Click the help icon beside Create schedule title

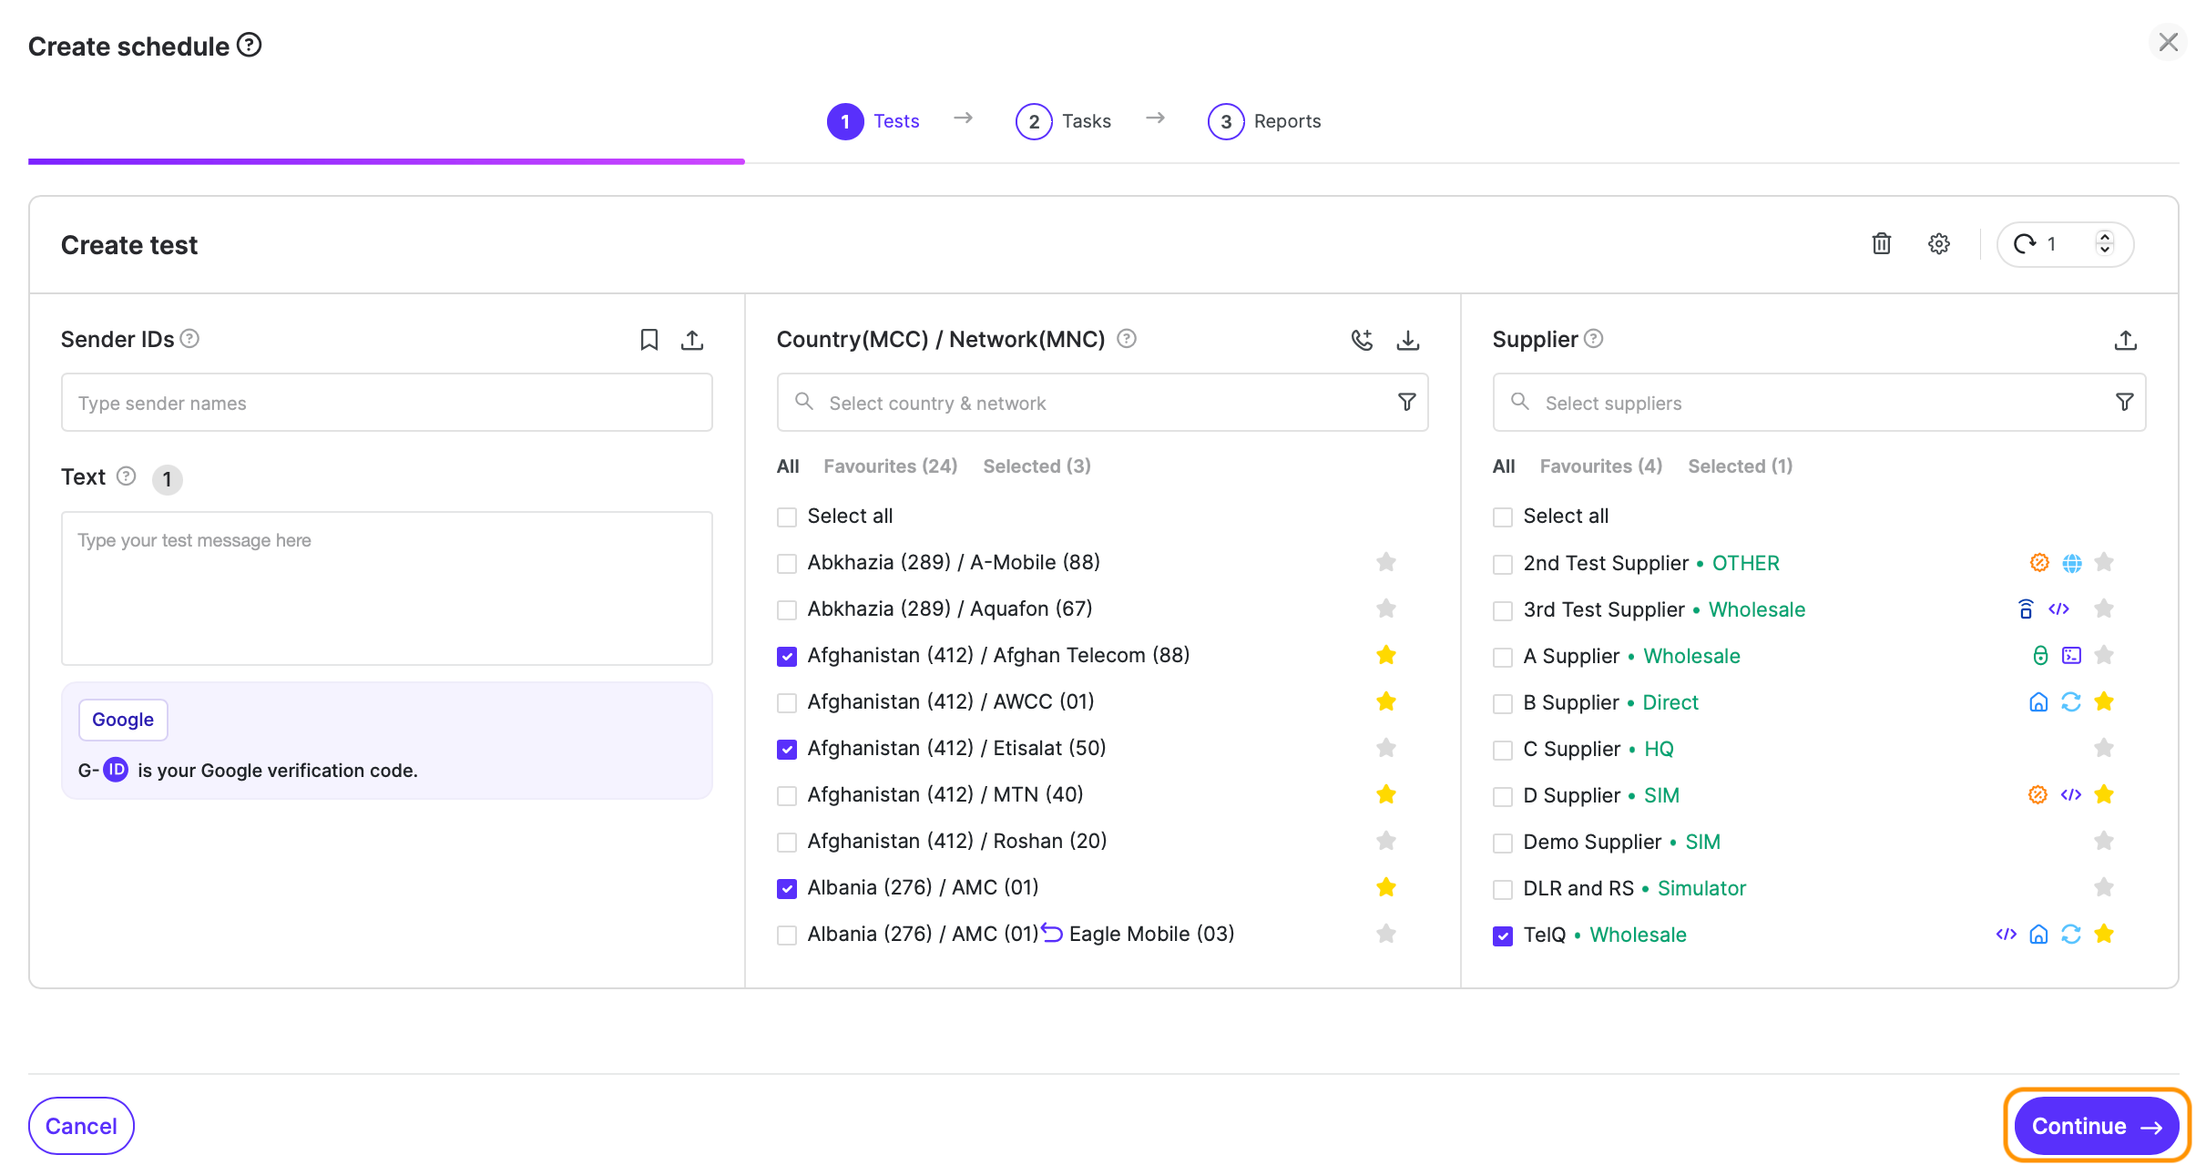point(249,45)
